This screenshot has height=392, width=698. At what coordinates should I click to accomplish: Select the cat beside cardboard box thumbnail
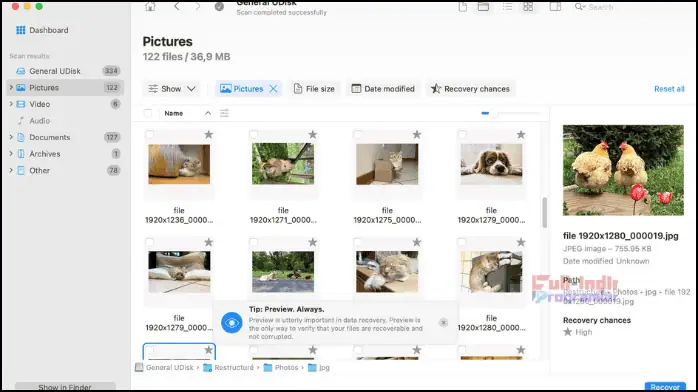point(387,164)
